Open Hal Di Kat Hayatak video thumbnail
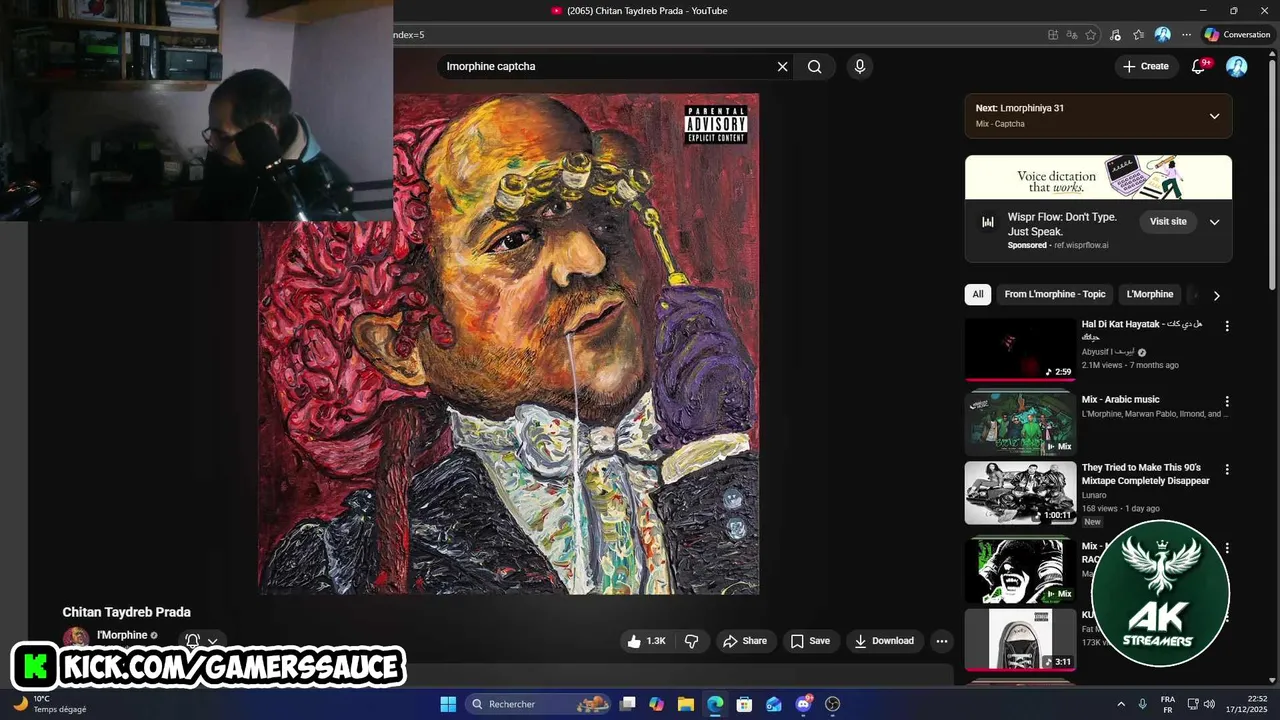The height and width of the screenshot is (720, 1280). [x=1020, y=349]
